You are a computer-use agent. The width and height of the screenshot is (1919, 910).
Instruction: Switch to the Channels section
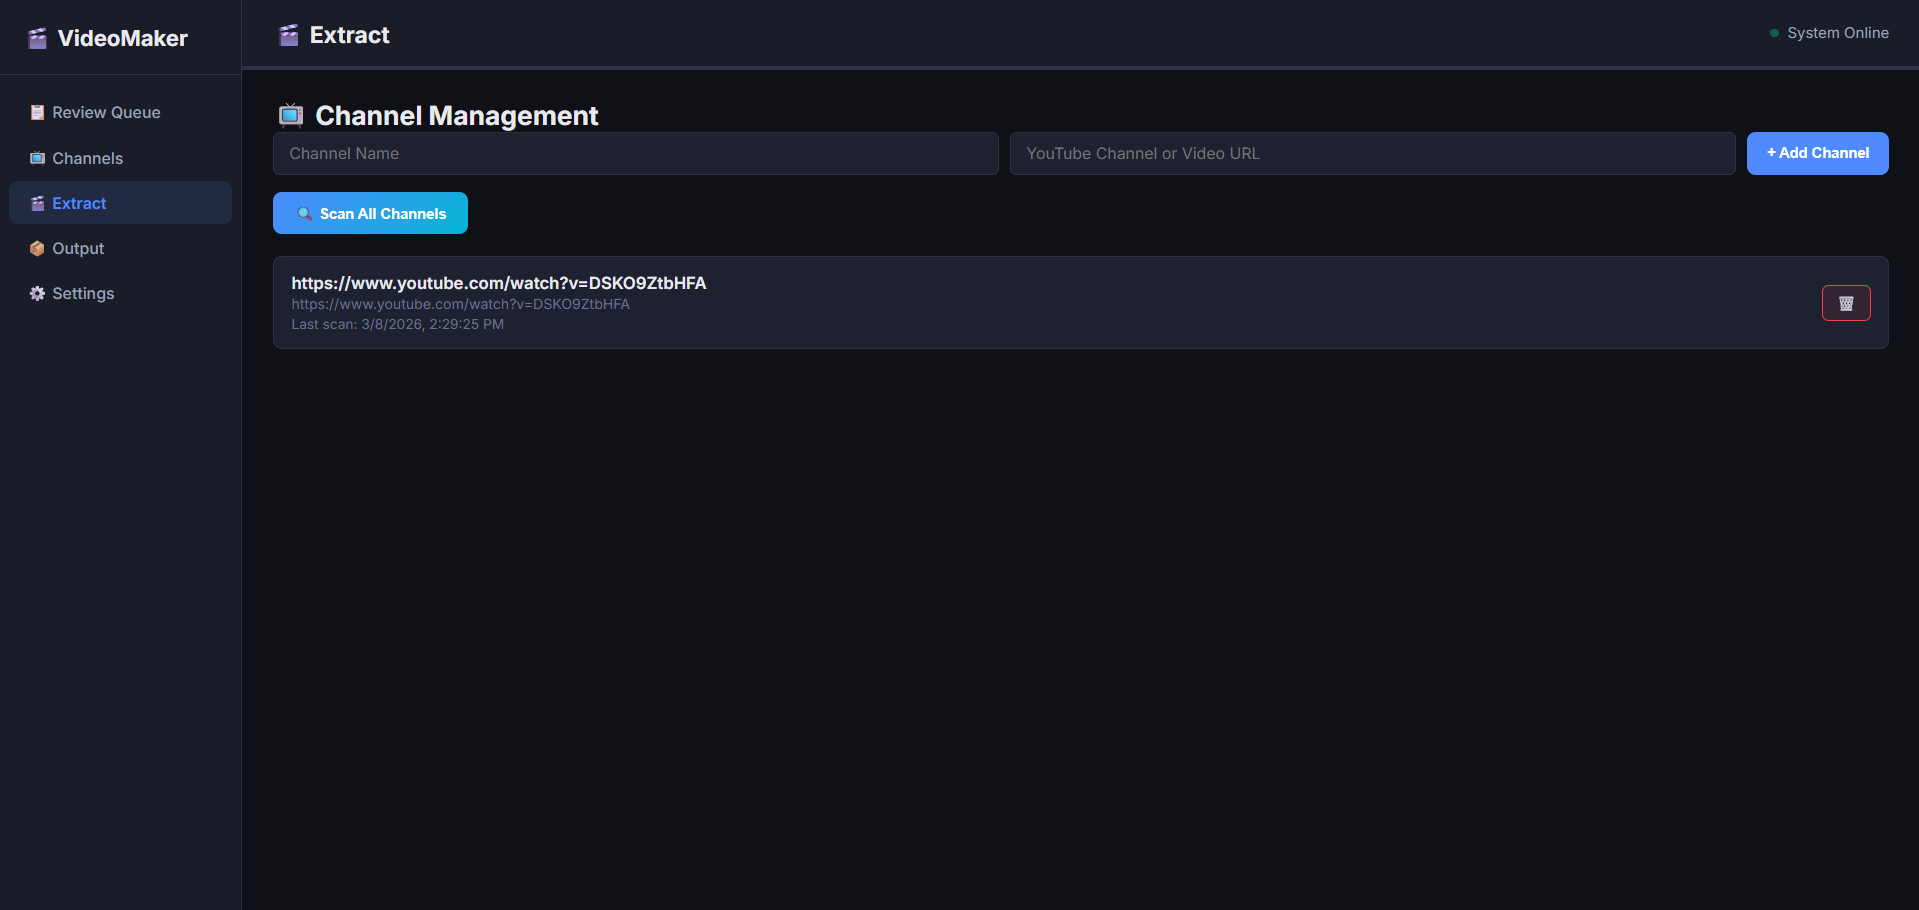pyautogui.click(x=87, y=158)
